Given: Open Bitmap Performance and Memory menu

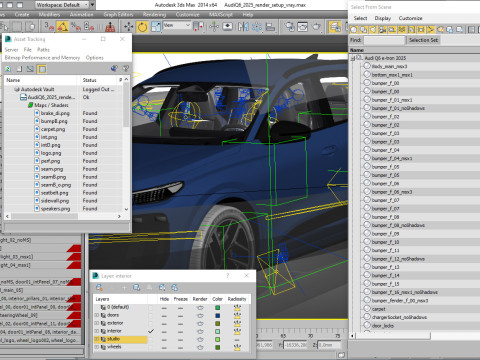Looking at the screenshot, I should coord(42,58).
